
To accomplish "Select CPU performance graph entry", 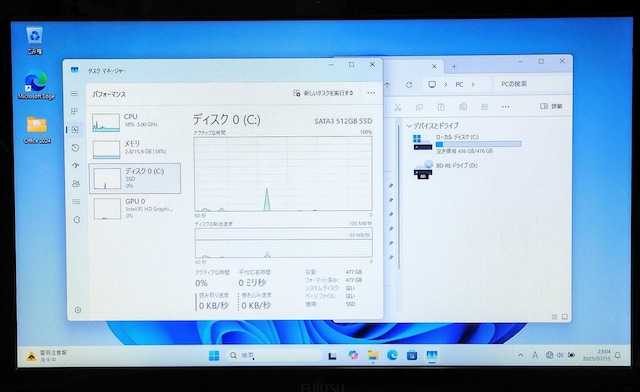I will [x=135, y=122].
